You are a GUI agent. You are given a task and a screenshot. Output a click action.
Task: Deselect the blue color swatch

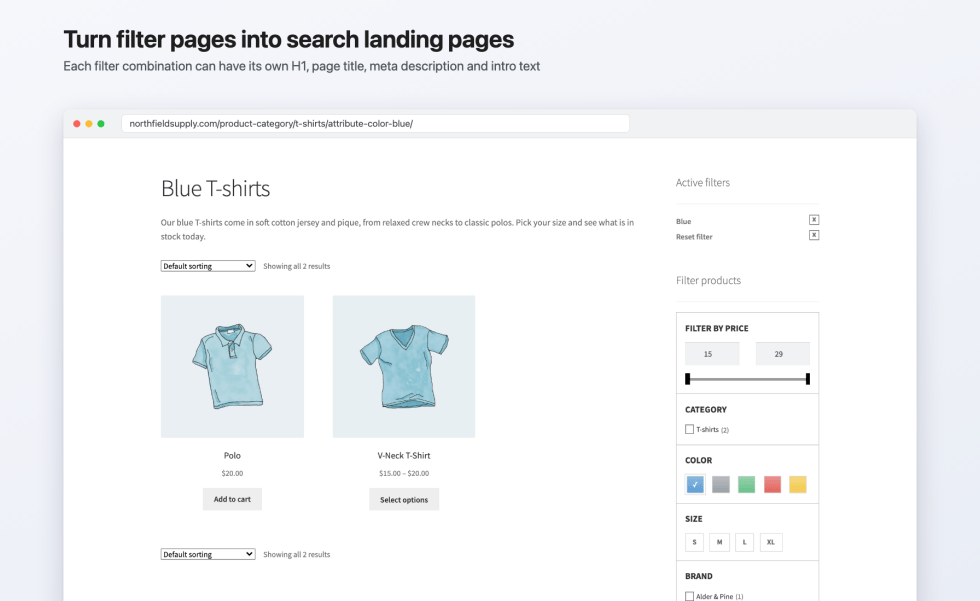pyautogui.click(x=695, y=484)
